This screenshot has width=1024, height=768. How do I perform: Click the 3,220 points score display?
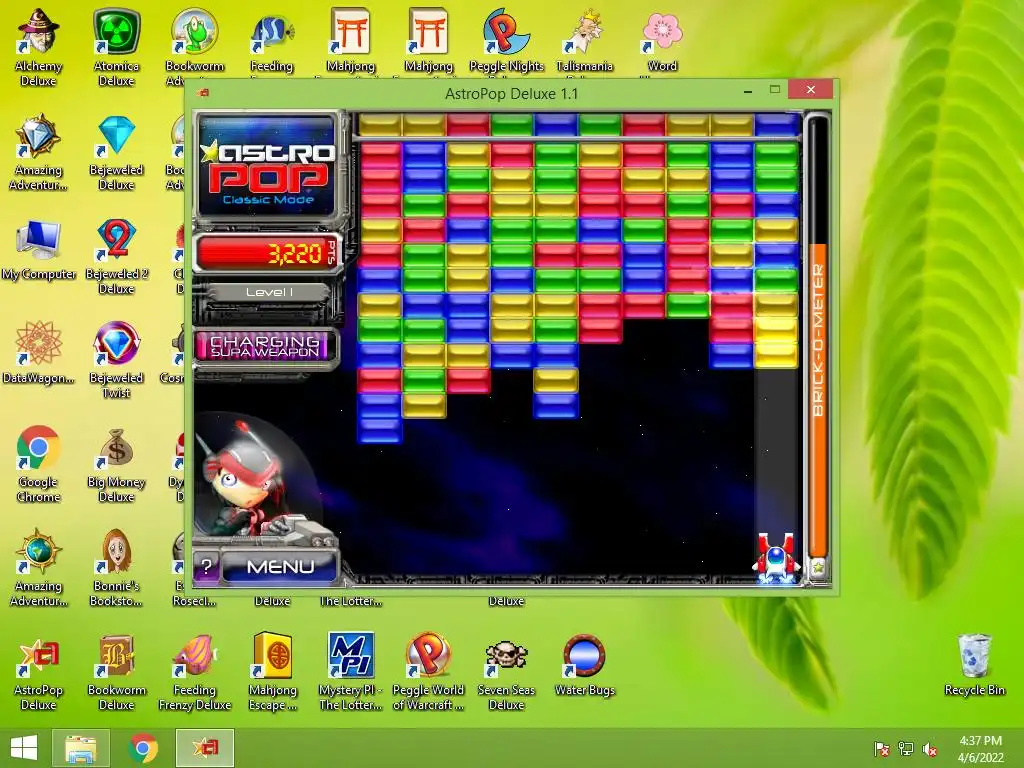(269, 253)
